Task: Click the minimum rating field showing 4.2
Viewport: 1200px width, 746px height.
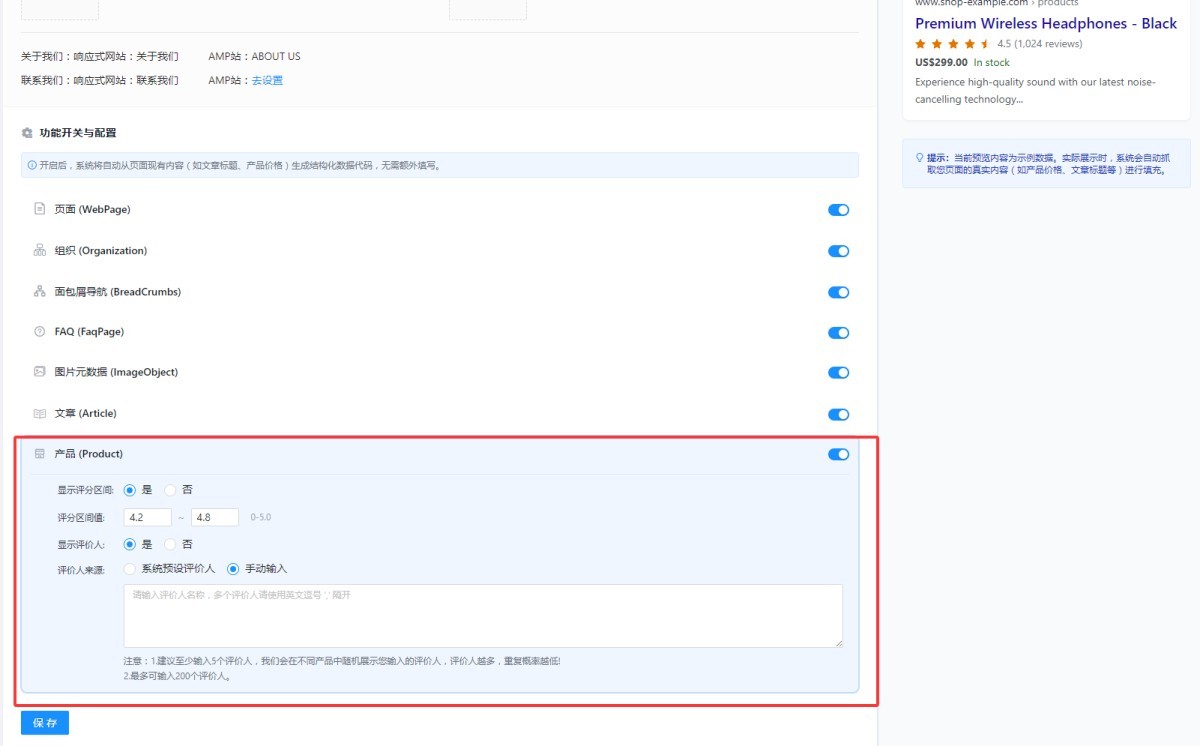Action: coord(148,517)
